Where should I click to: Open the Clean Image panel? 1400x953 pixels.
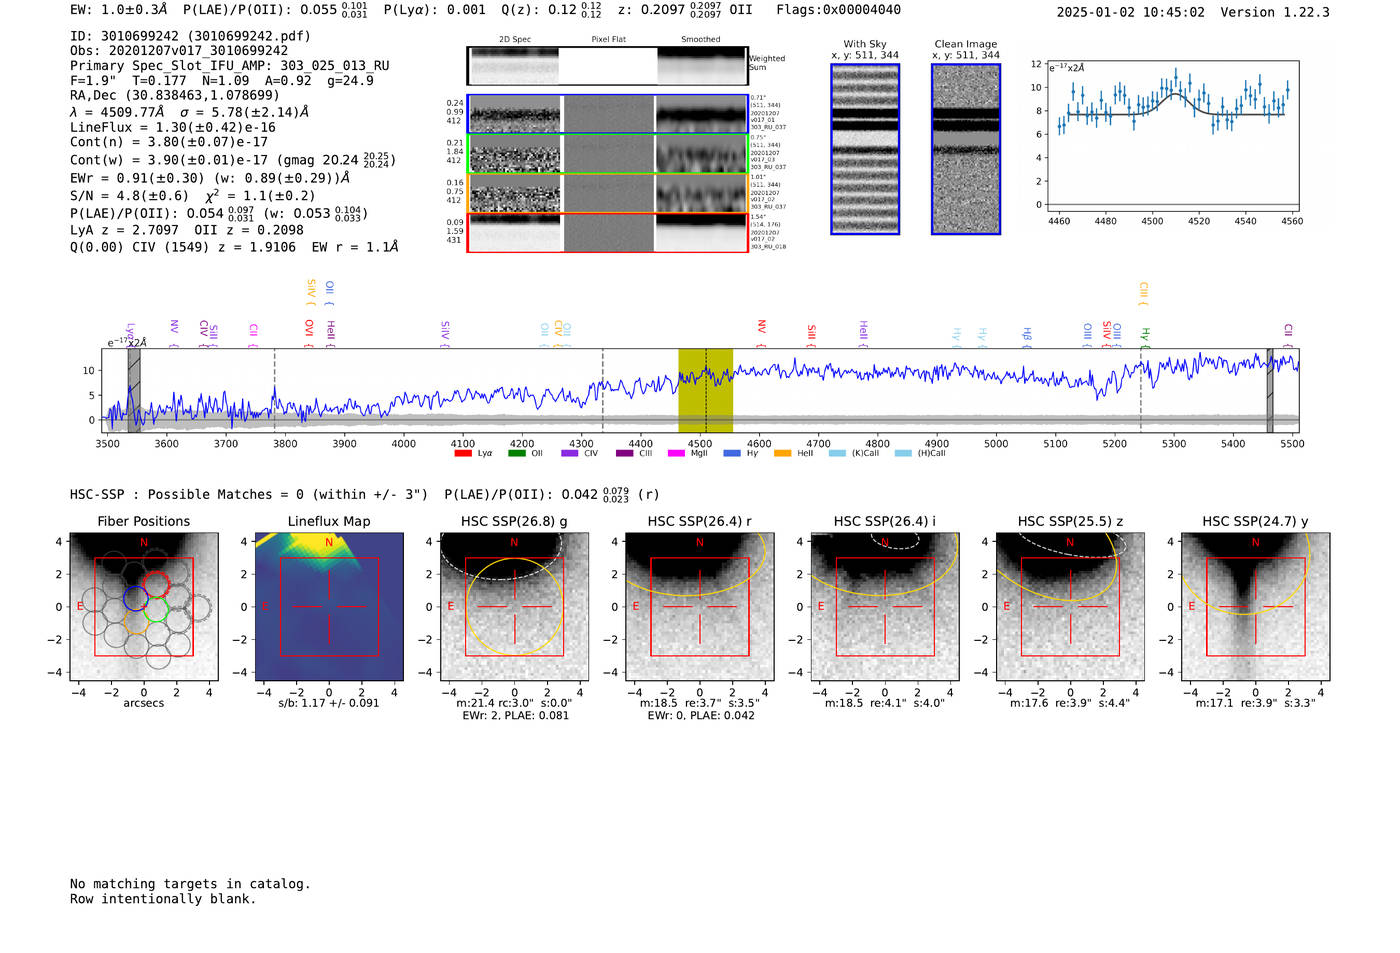tap(966, 149)
